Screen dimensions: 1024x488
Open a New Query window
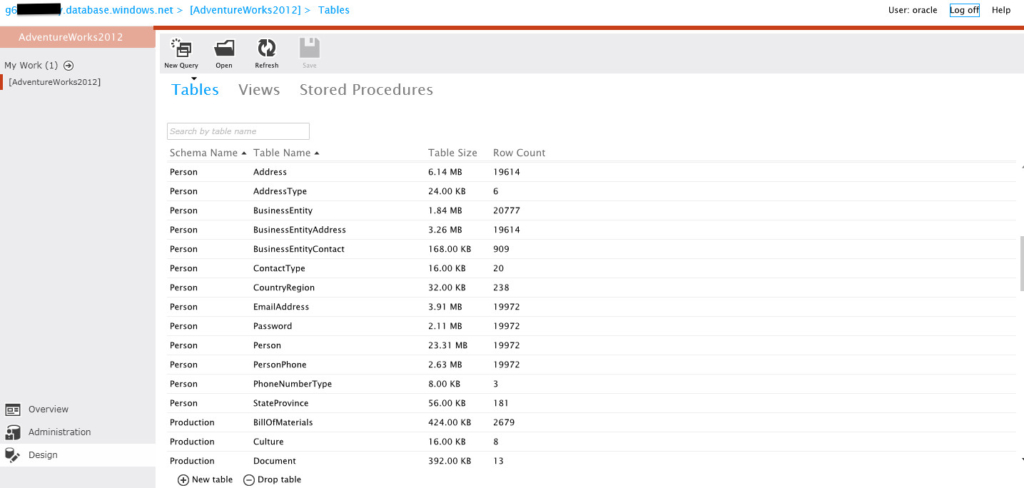181,53
